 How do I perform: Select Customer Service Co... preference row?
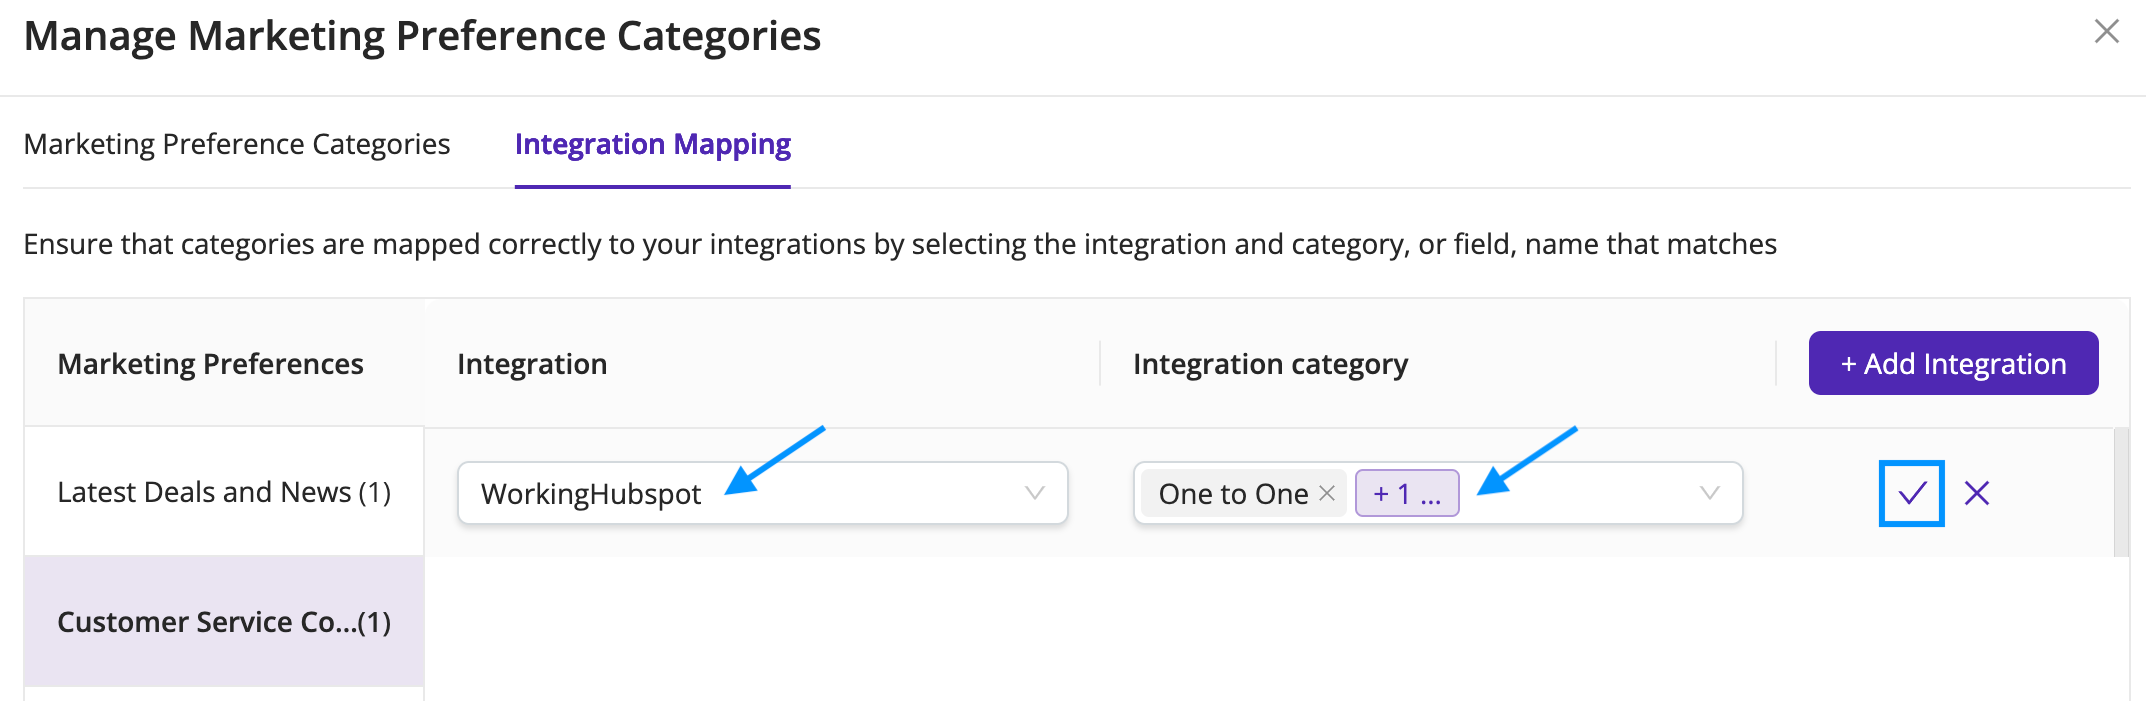click(x=224, y=622)
